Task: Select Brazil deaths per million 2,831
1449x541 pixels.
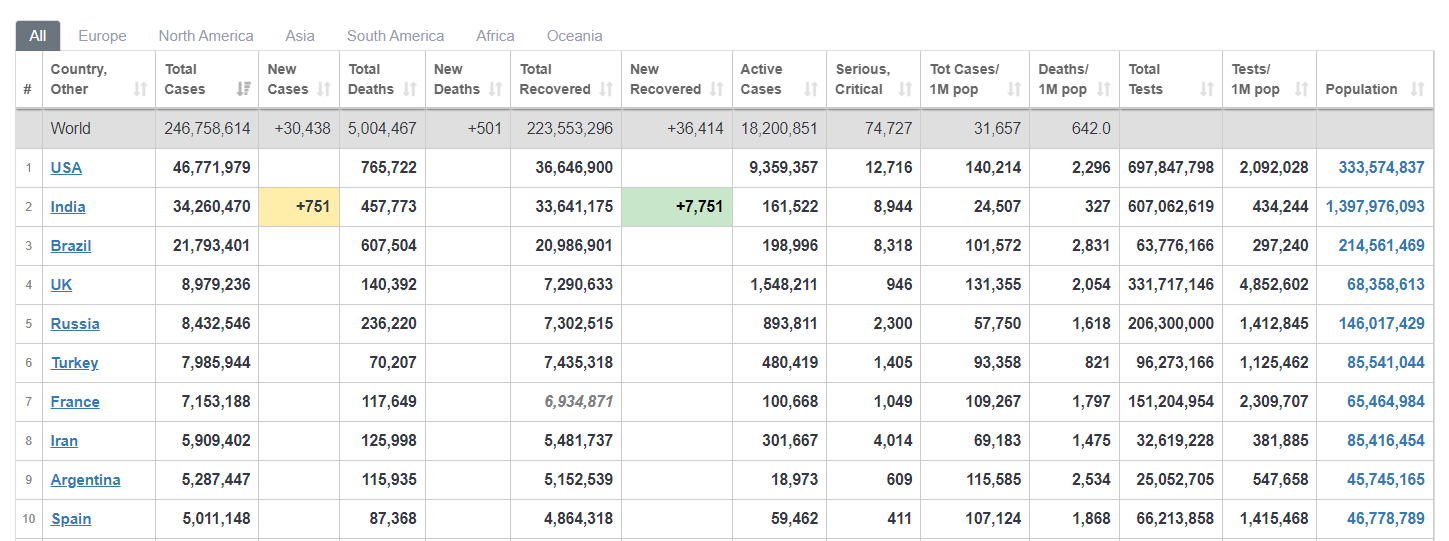Action: pyautogui.click(x=1091, y=246)
